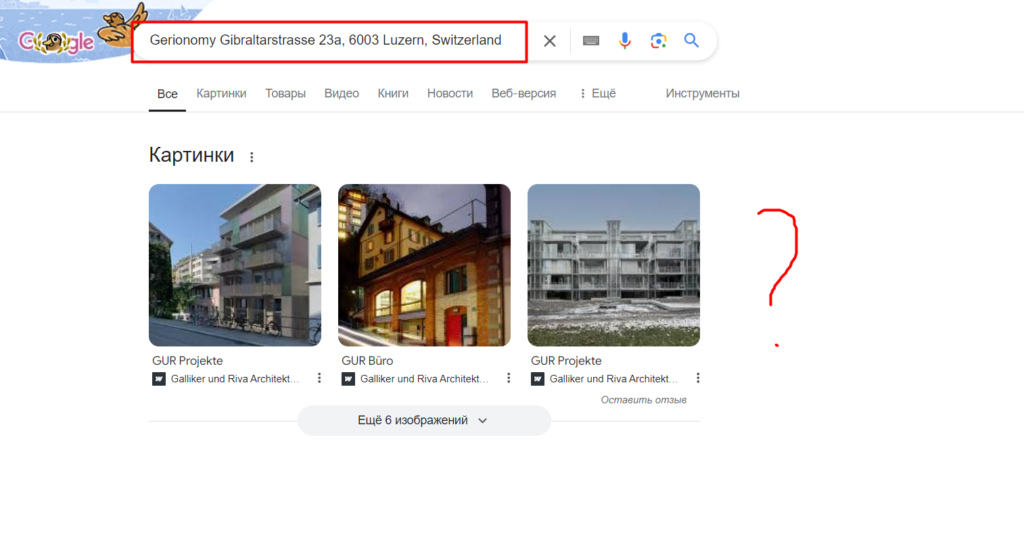Expand Ещё 6 изображений
Screen dimensions: 1024x542
[424, 421]
